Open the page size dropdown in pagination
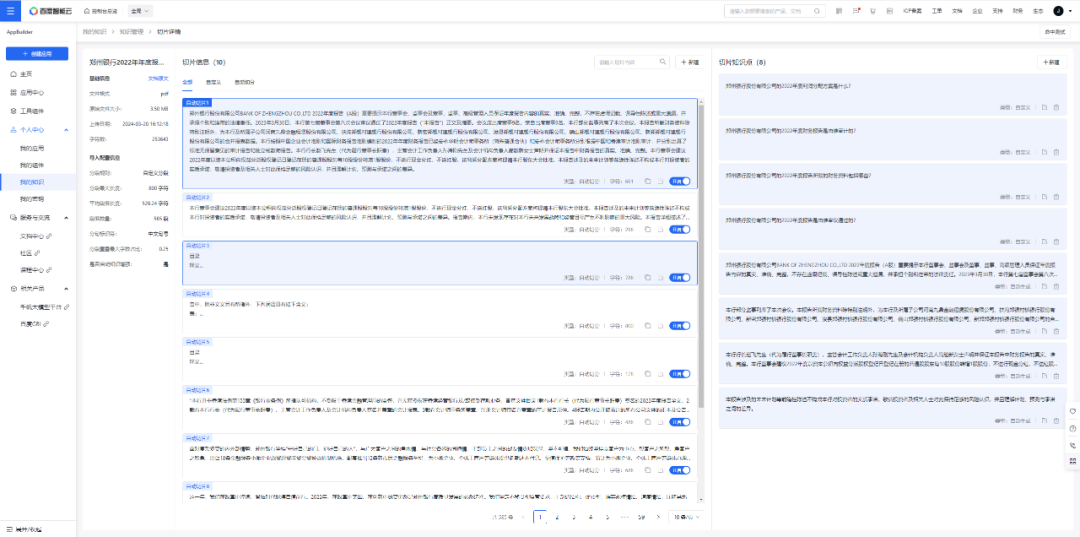1080x537 pixels. click(684, 517)
